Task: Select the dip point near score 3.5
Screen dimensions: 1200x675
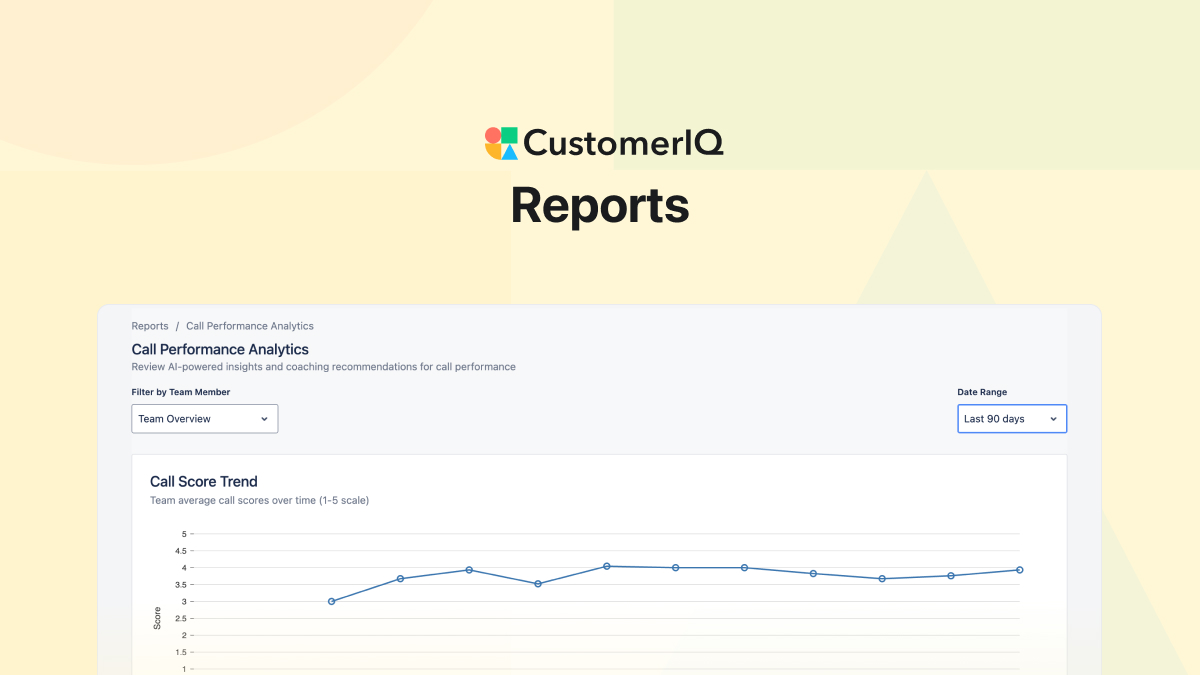Action: 538,583
